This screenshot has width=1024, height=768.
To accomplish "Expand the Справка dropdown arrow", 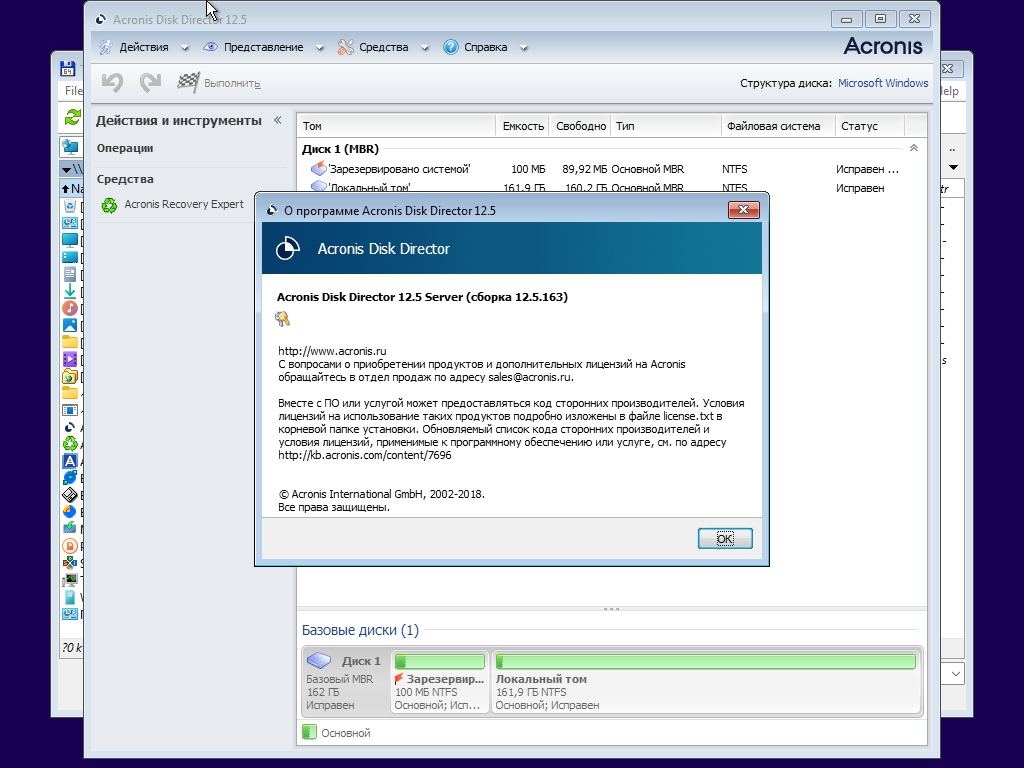I will (523, 48).
